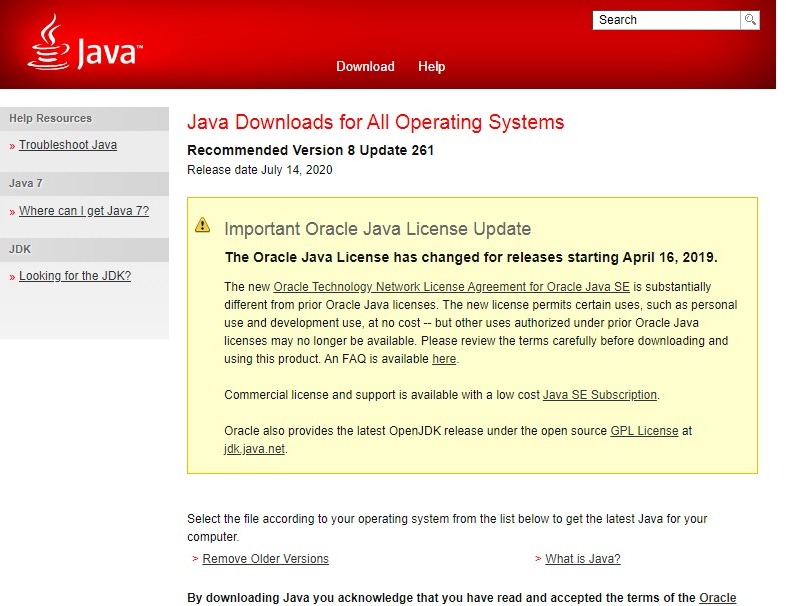This screenshot has height=606, width=792.
Task: Click inside the Search text field
Action: point(665,20)
